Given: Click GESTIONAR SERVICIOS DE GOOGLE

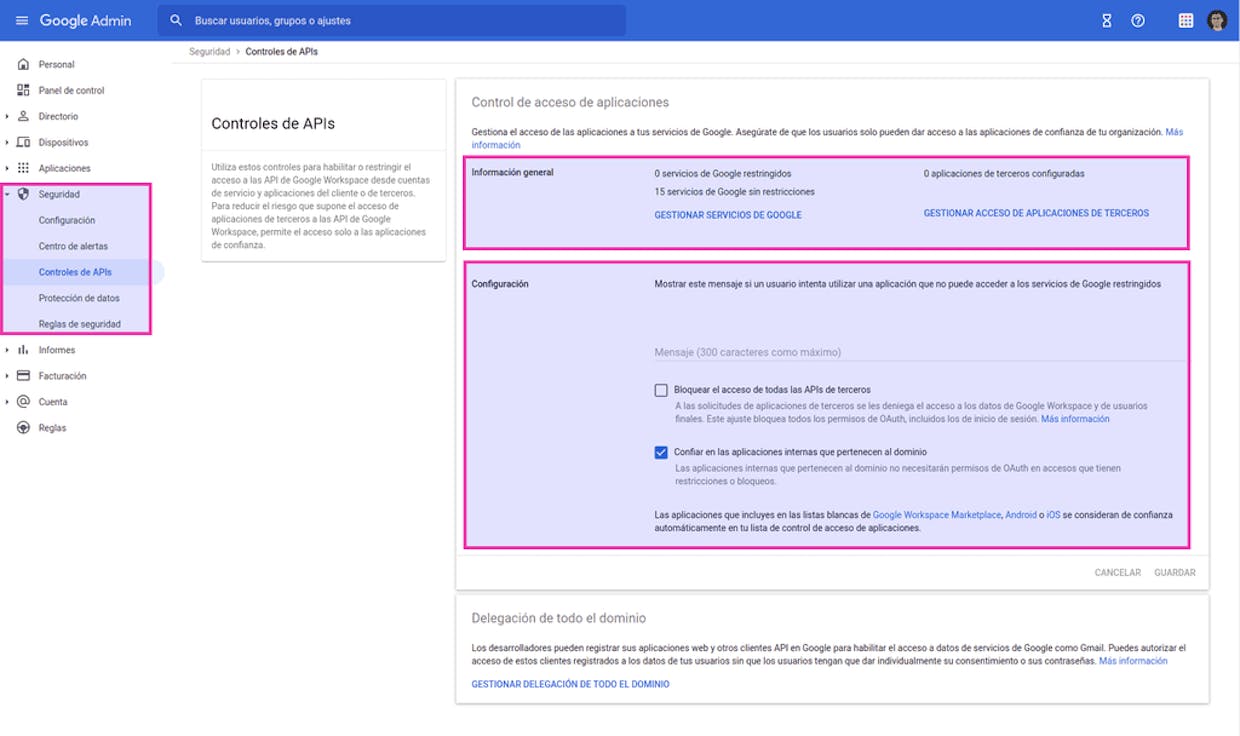Looking at the screenshot, I should click(x=728, y=215).
